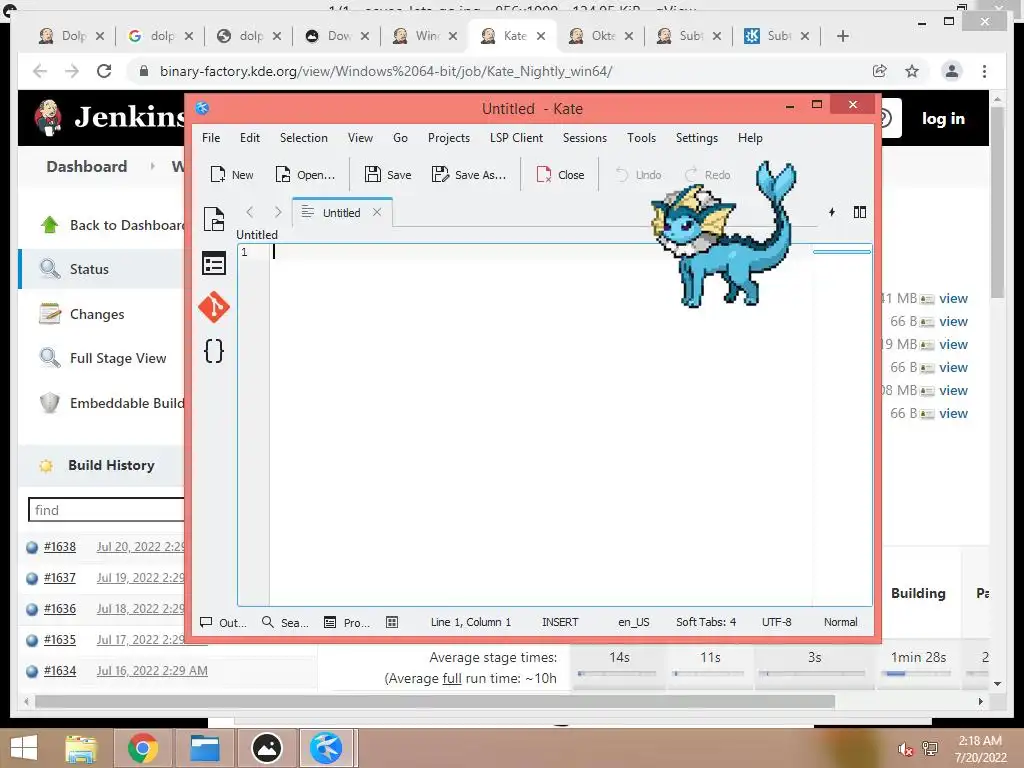Toggle INSERT mode in Kate status bar
Screen dimensions: 1024x768
[560, 622]
